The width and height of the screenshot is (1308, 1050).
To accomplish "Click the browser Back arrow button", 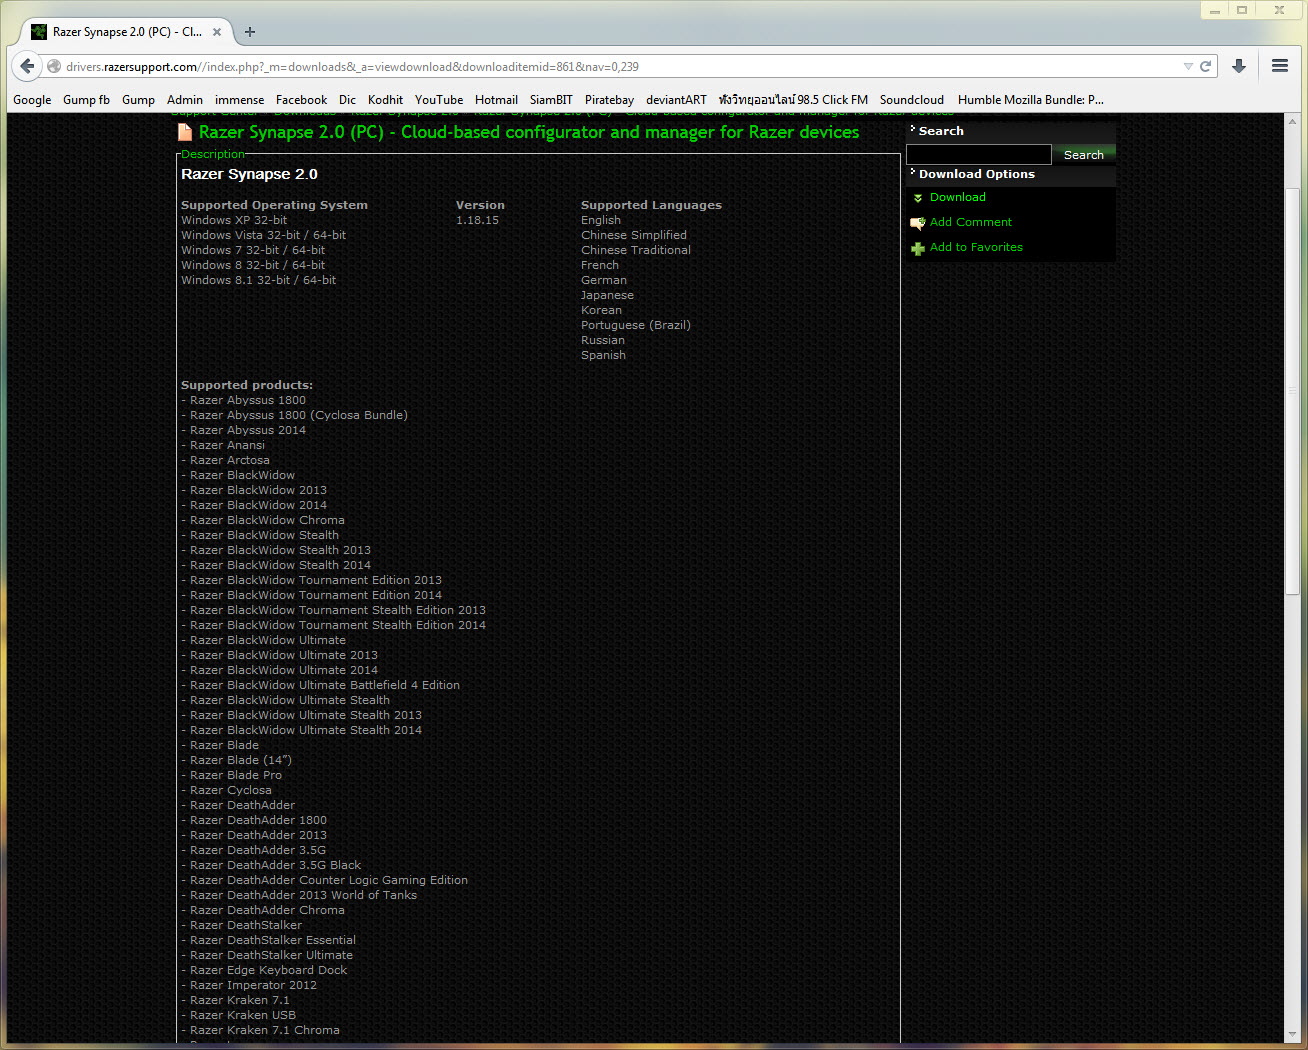I will pyautogui.click(x=27, y=66).
